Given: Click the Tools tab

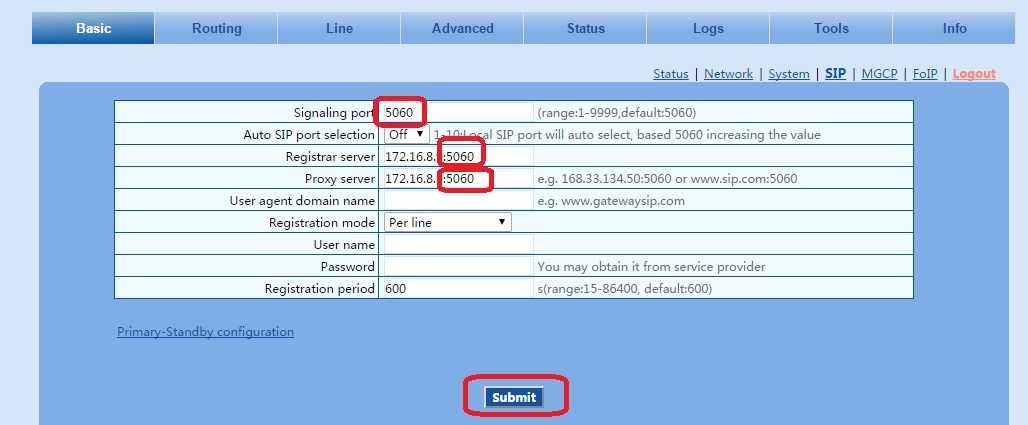Looking at the screenshot, I should click(x=831, y=28).
